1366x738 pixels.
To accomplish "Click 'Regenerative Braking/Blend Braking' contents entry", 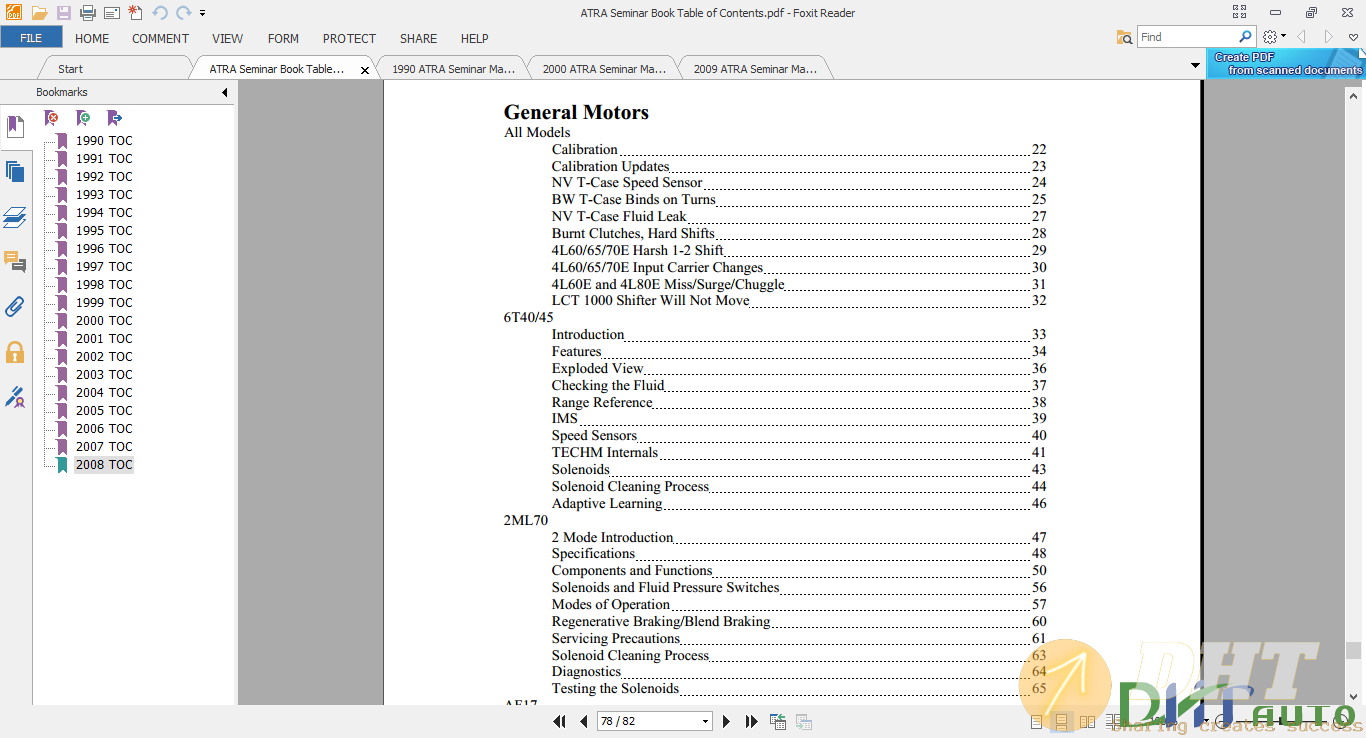I will tap(661, 621).
